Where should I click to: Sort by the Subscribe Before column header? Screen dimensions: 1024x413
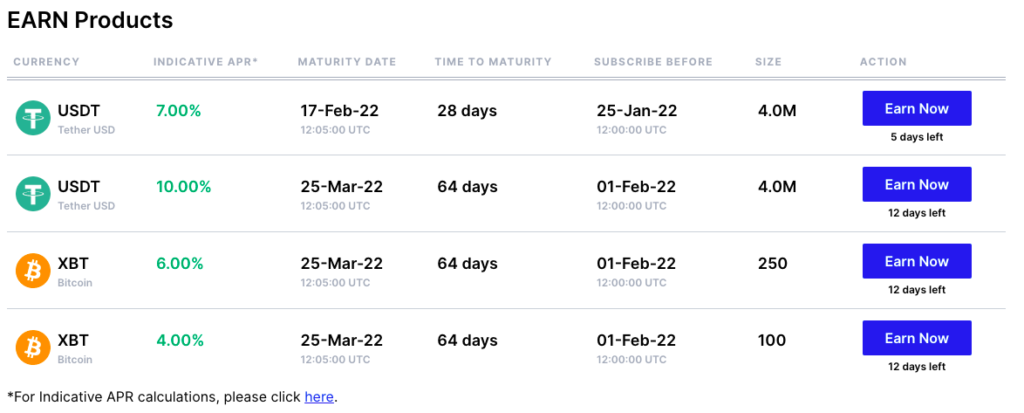coord(653,62)
